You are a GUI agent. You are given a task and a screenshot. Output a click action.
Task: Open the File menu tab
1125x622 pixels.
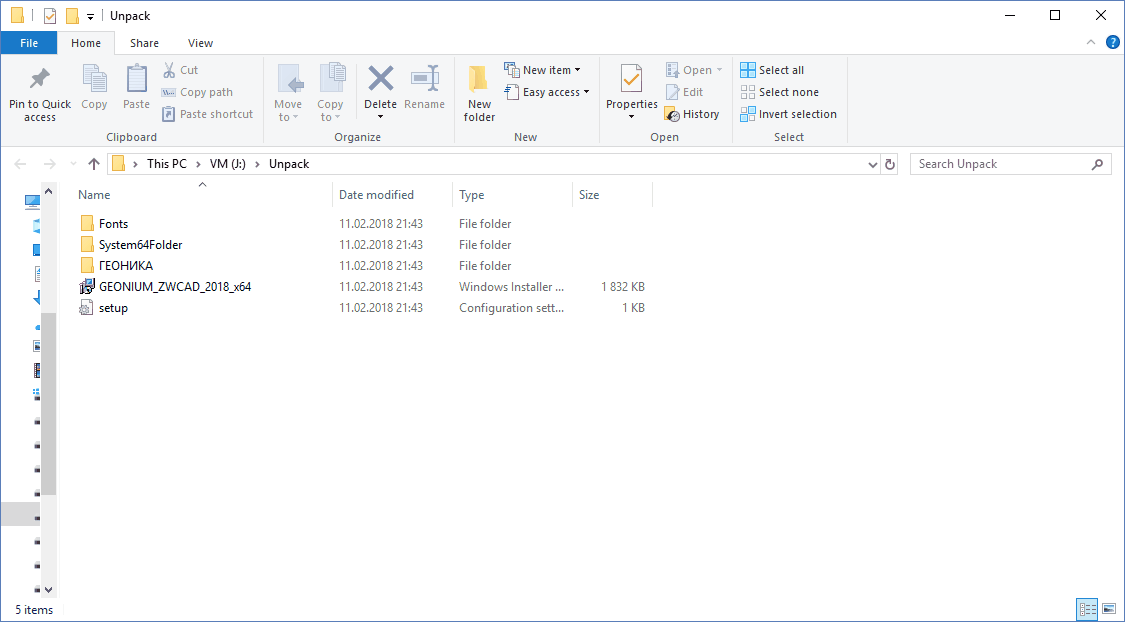click(x=29, y=43)
